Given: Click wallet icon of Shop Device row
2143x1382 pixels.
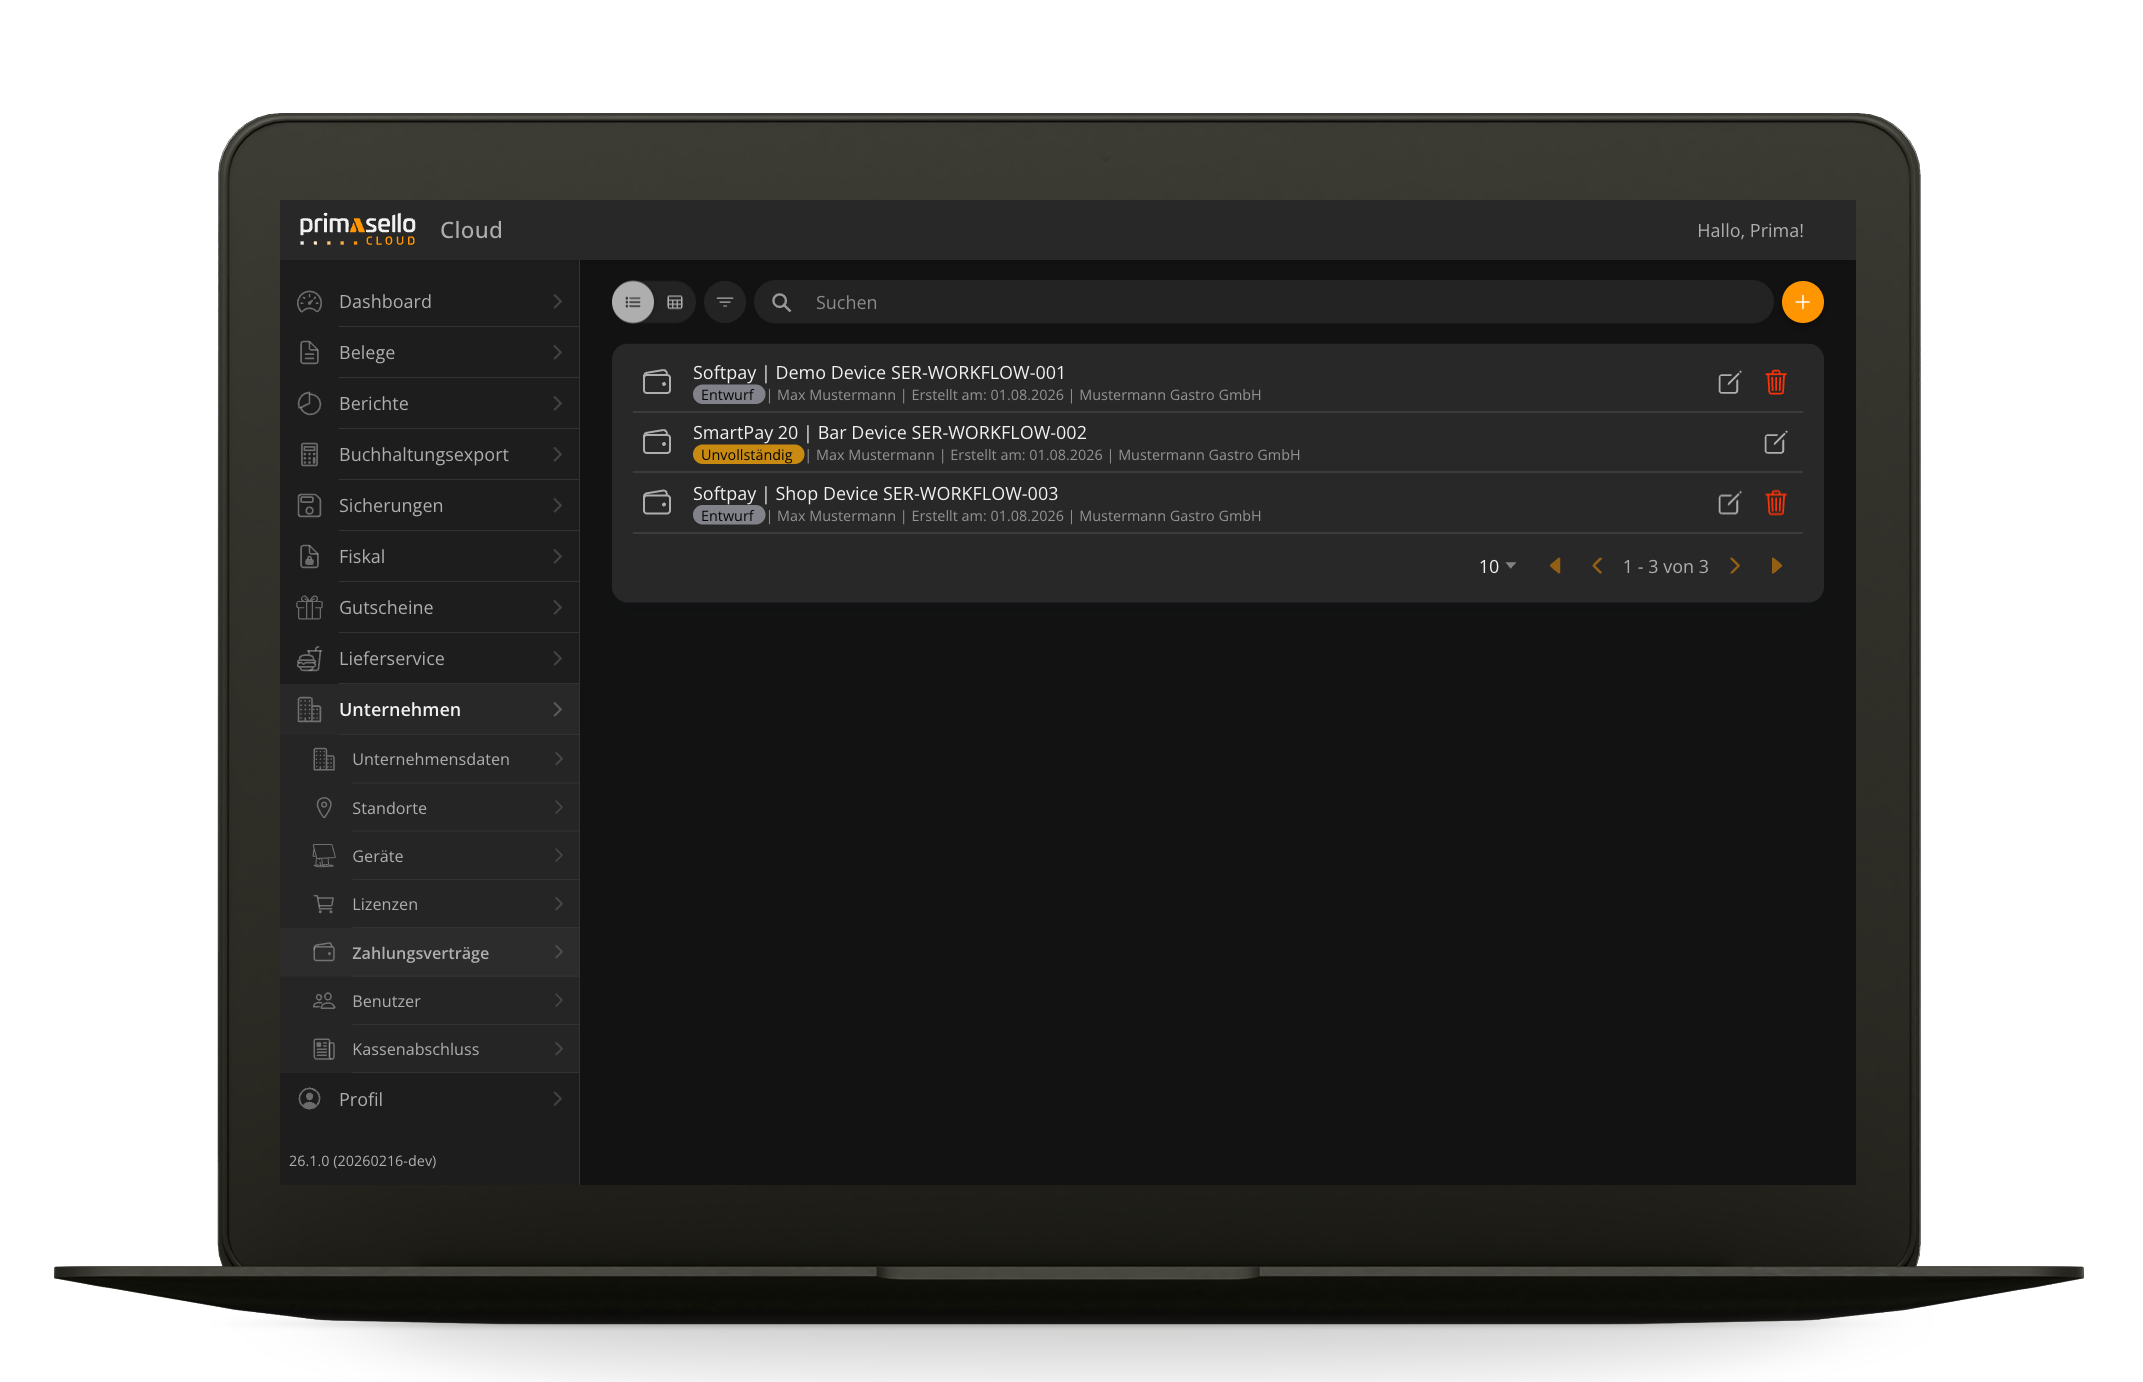Looking at the screenshot, I should (657, 502).
